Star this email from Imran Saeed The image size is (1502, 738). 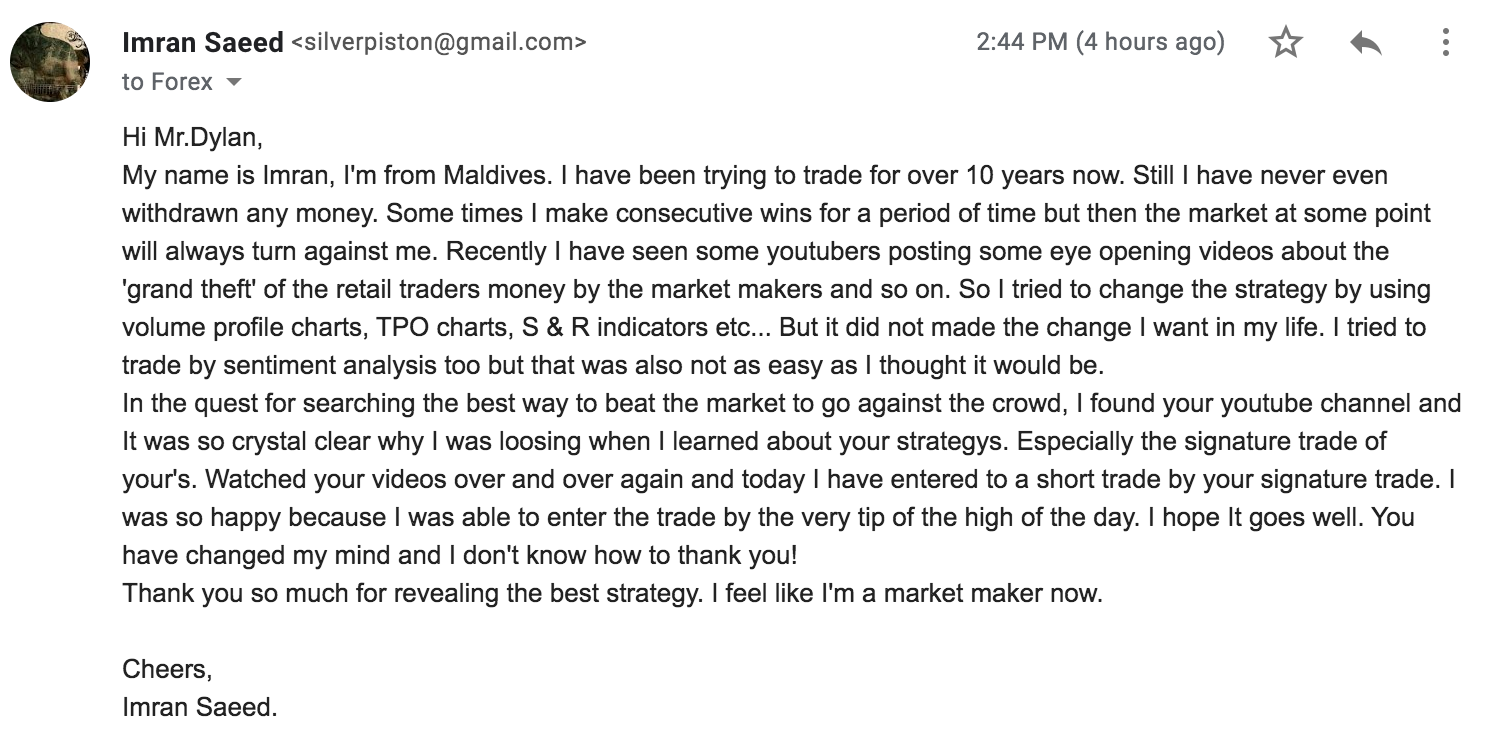(1285, 43)
